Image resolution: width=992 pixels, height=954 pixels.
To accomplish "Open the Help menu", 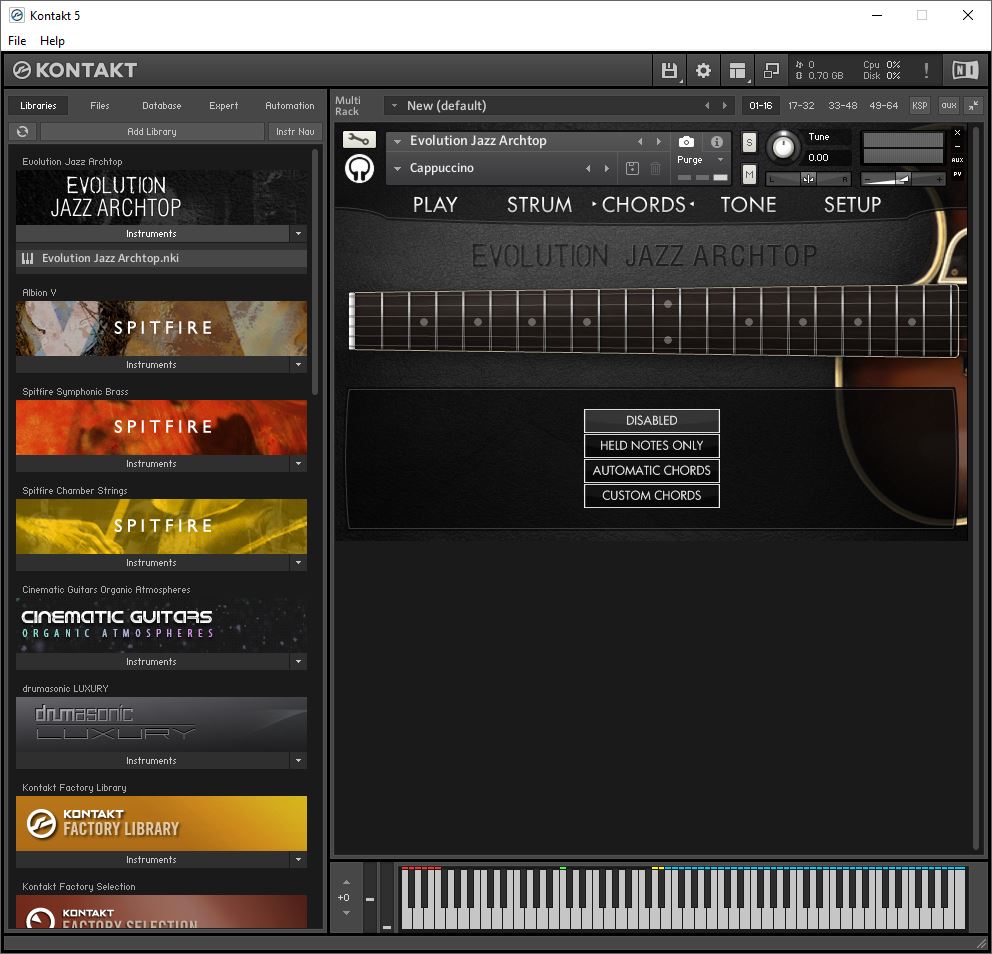I will (52, 40).
